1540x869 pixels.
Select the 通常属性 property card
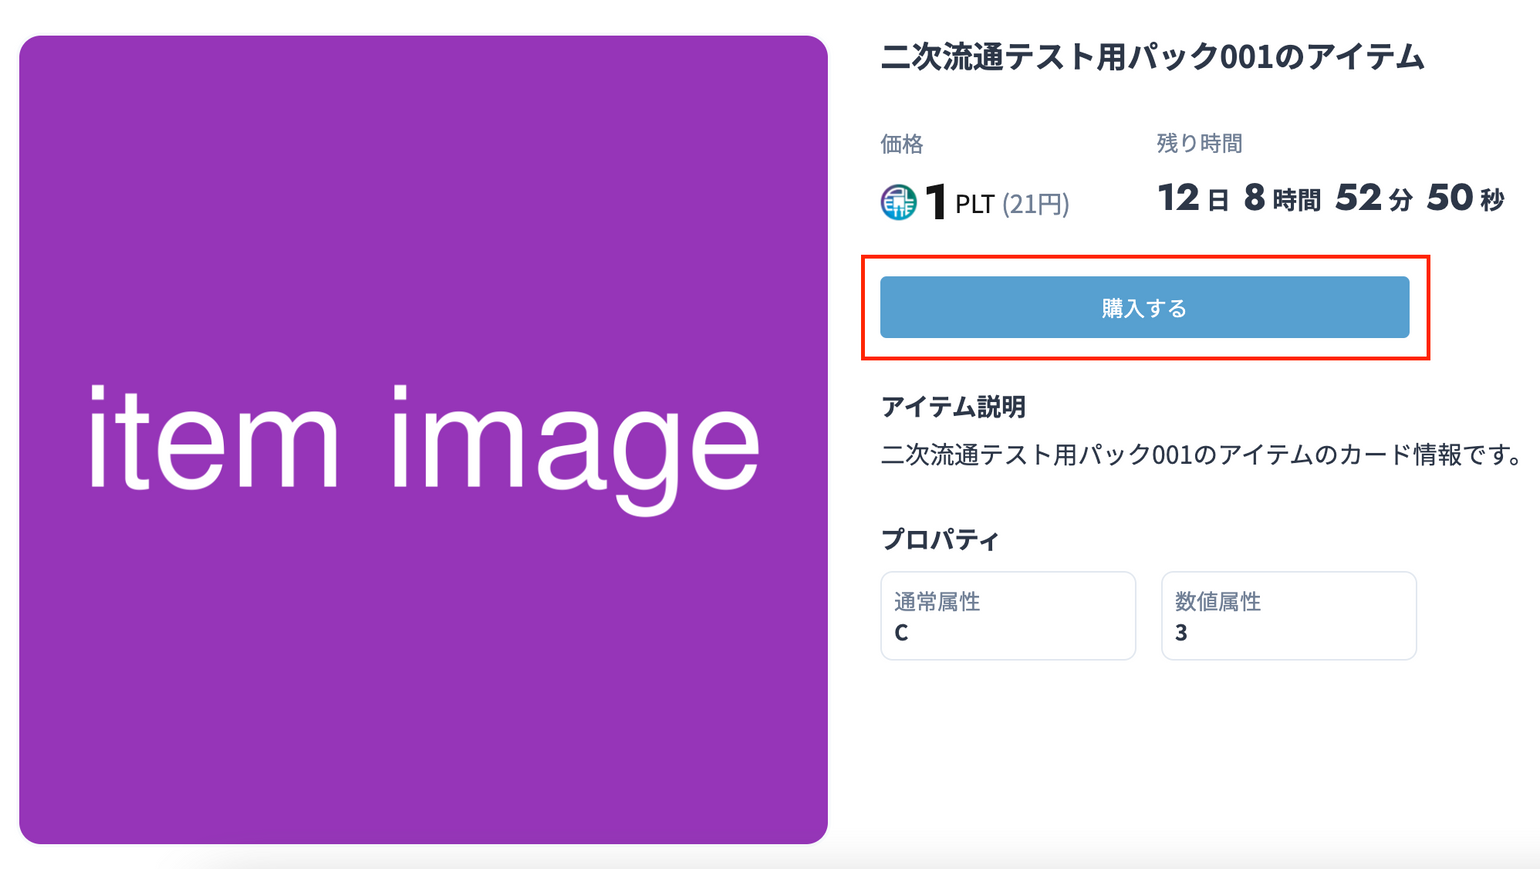[x=1007, y=615]
